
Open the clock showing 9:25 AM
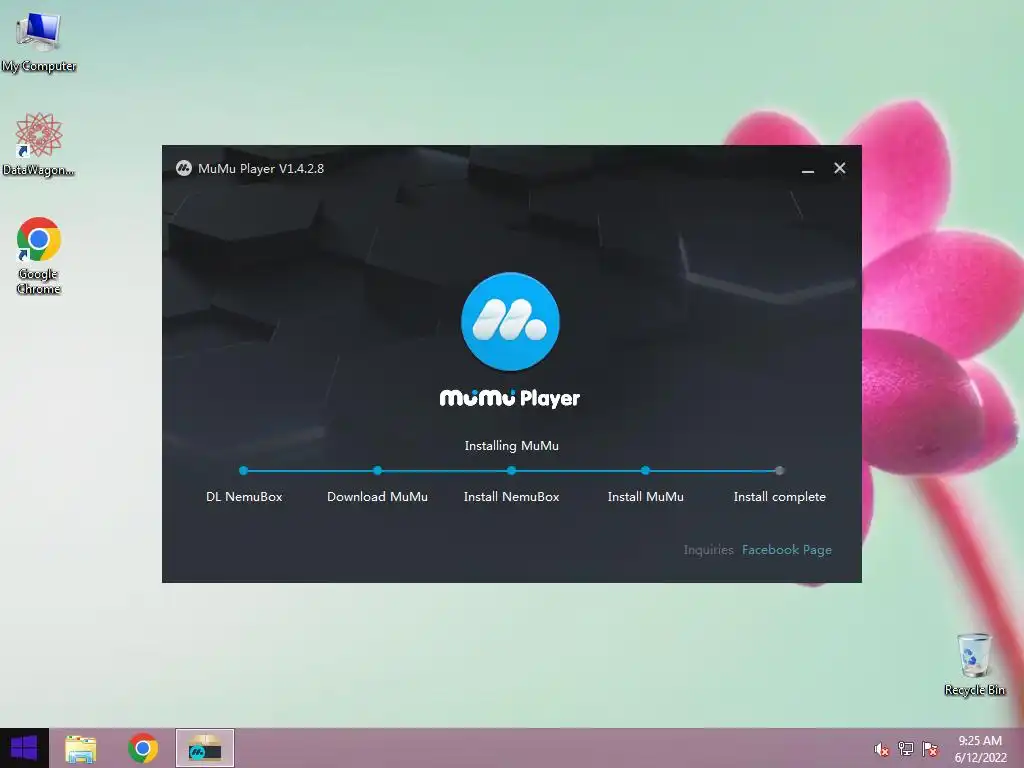click(x=980, y=748)
